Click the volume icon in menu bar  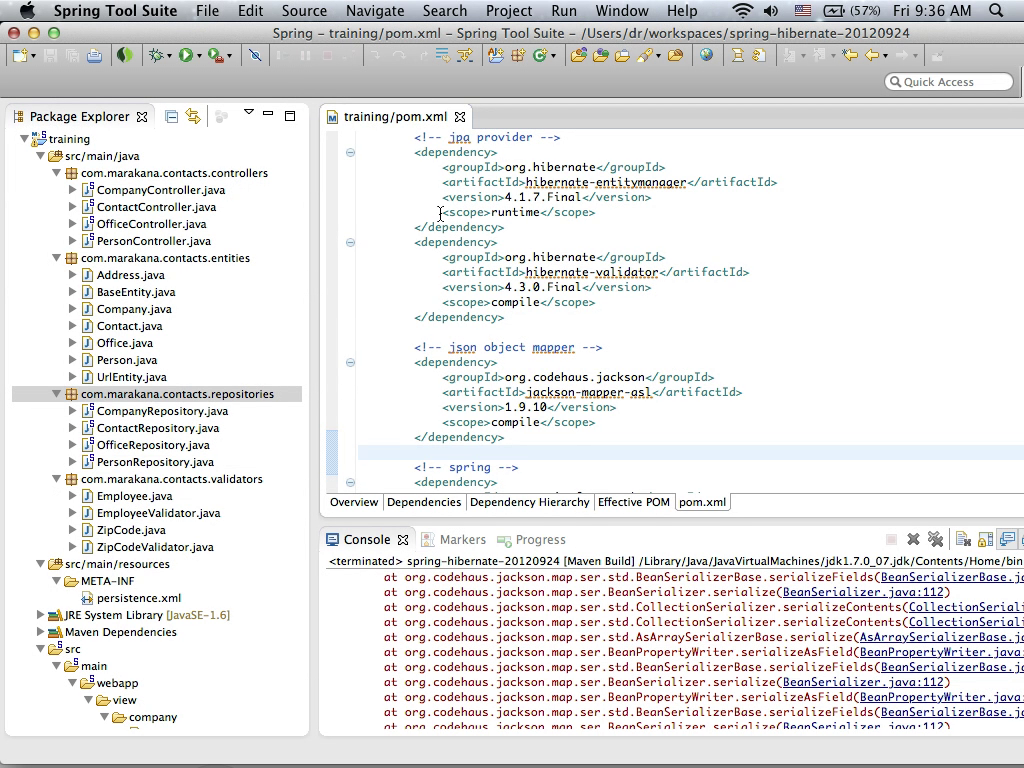coord(771,10)
